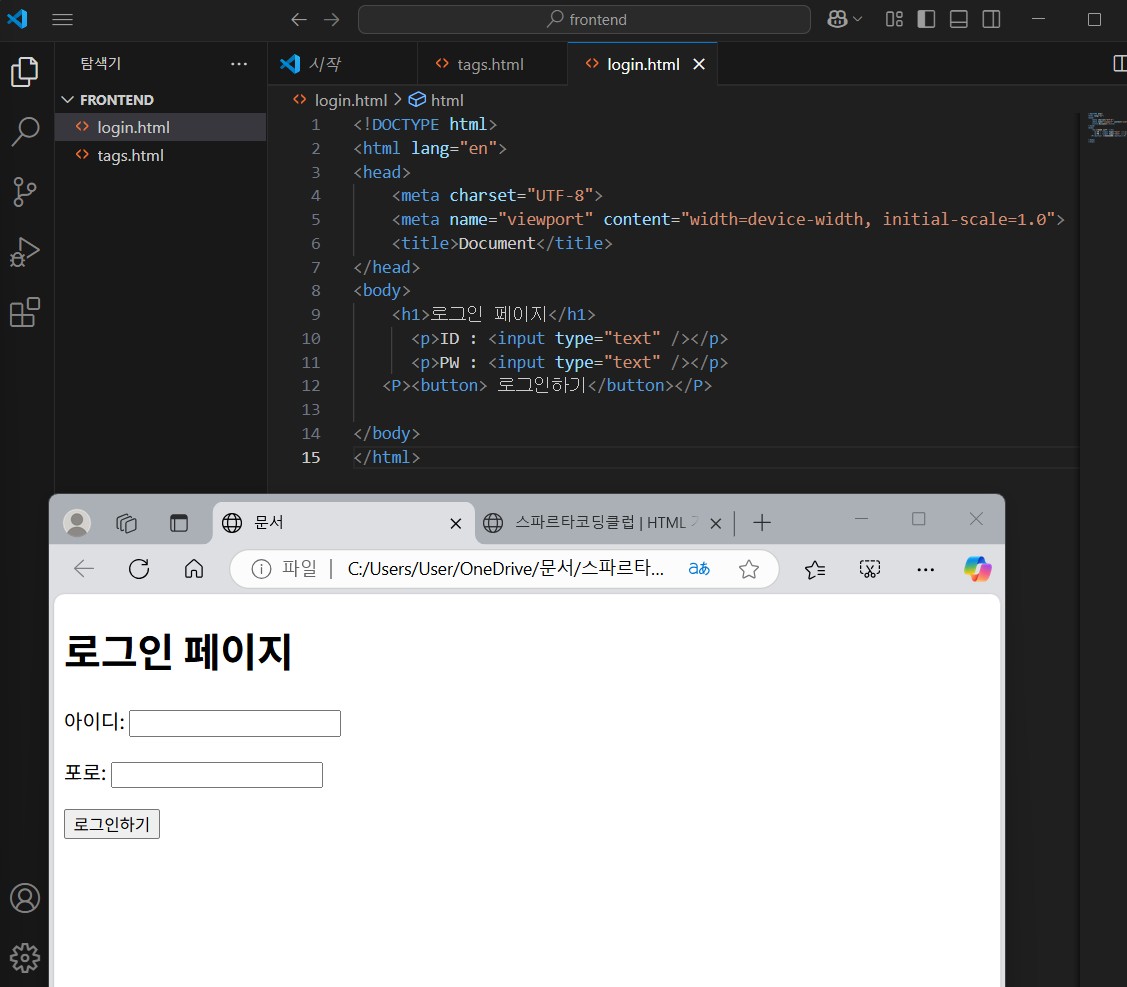
Task: Split the editor with the top-right icon
Action: pyautogui.click(x=1119, y=64)
